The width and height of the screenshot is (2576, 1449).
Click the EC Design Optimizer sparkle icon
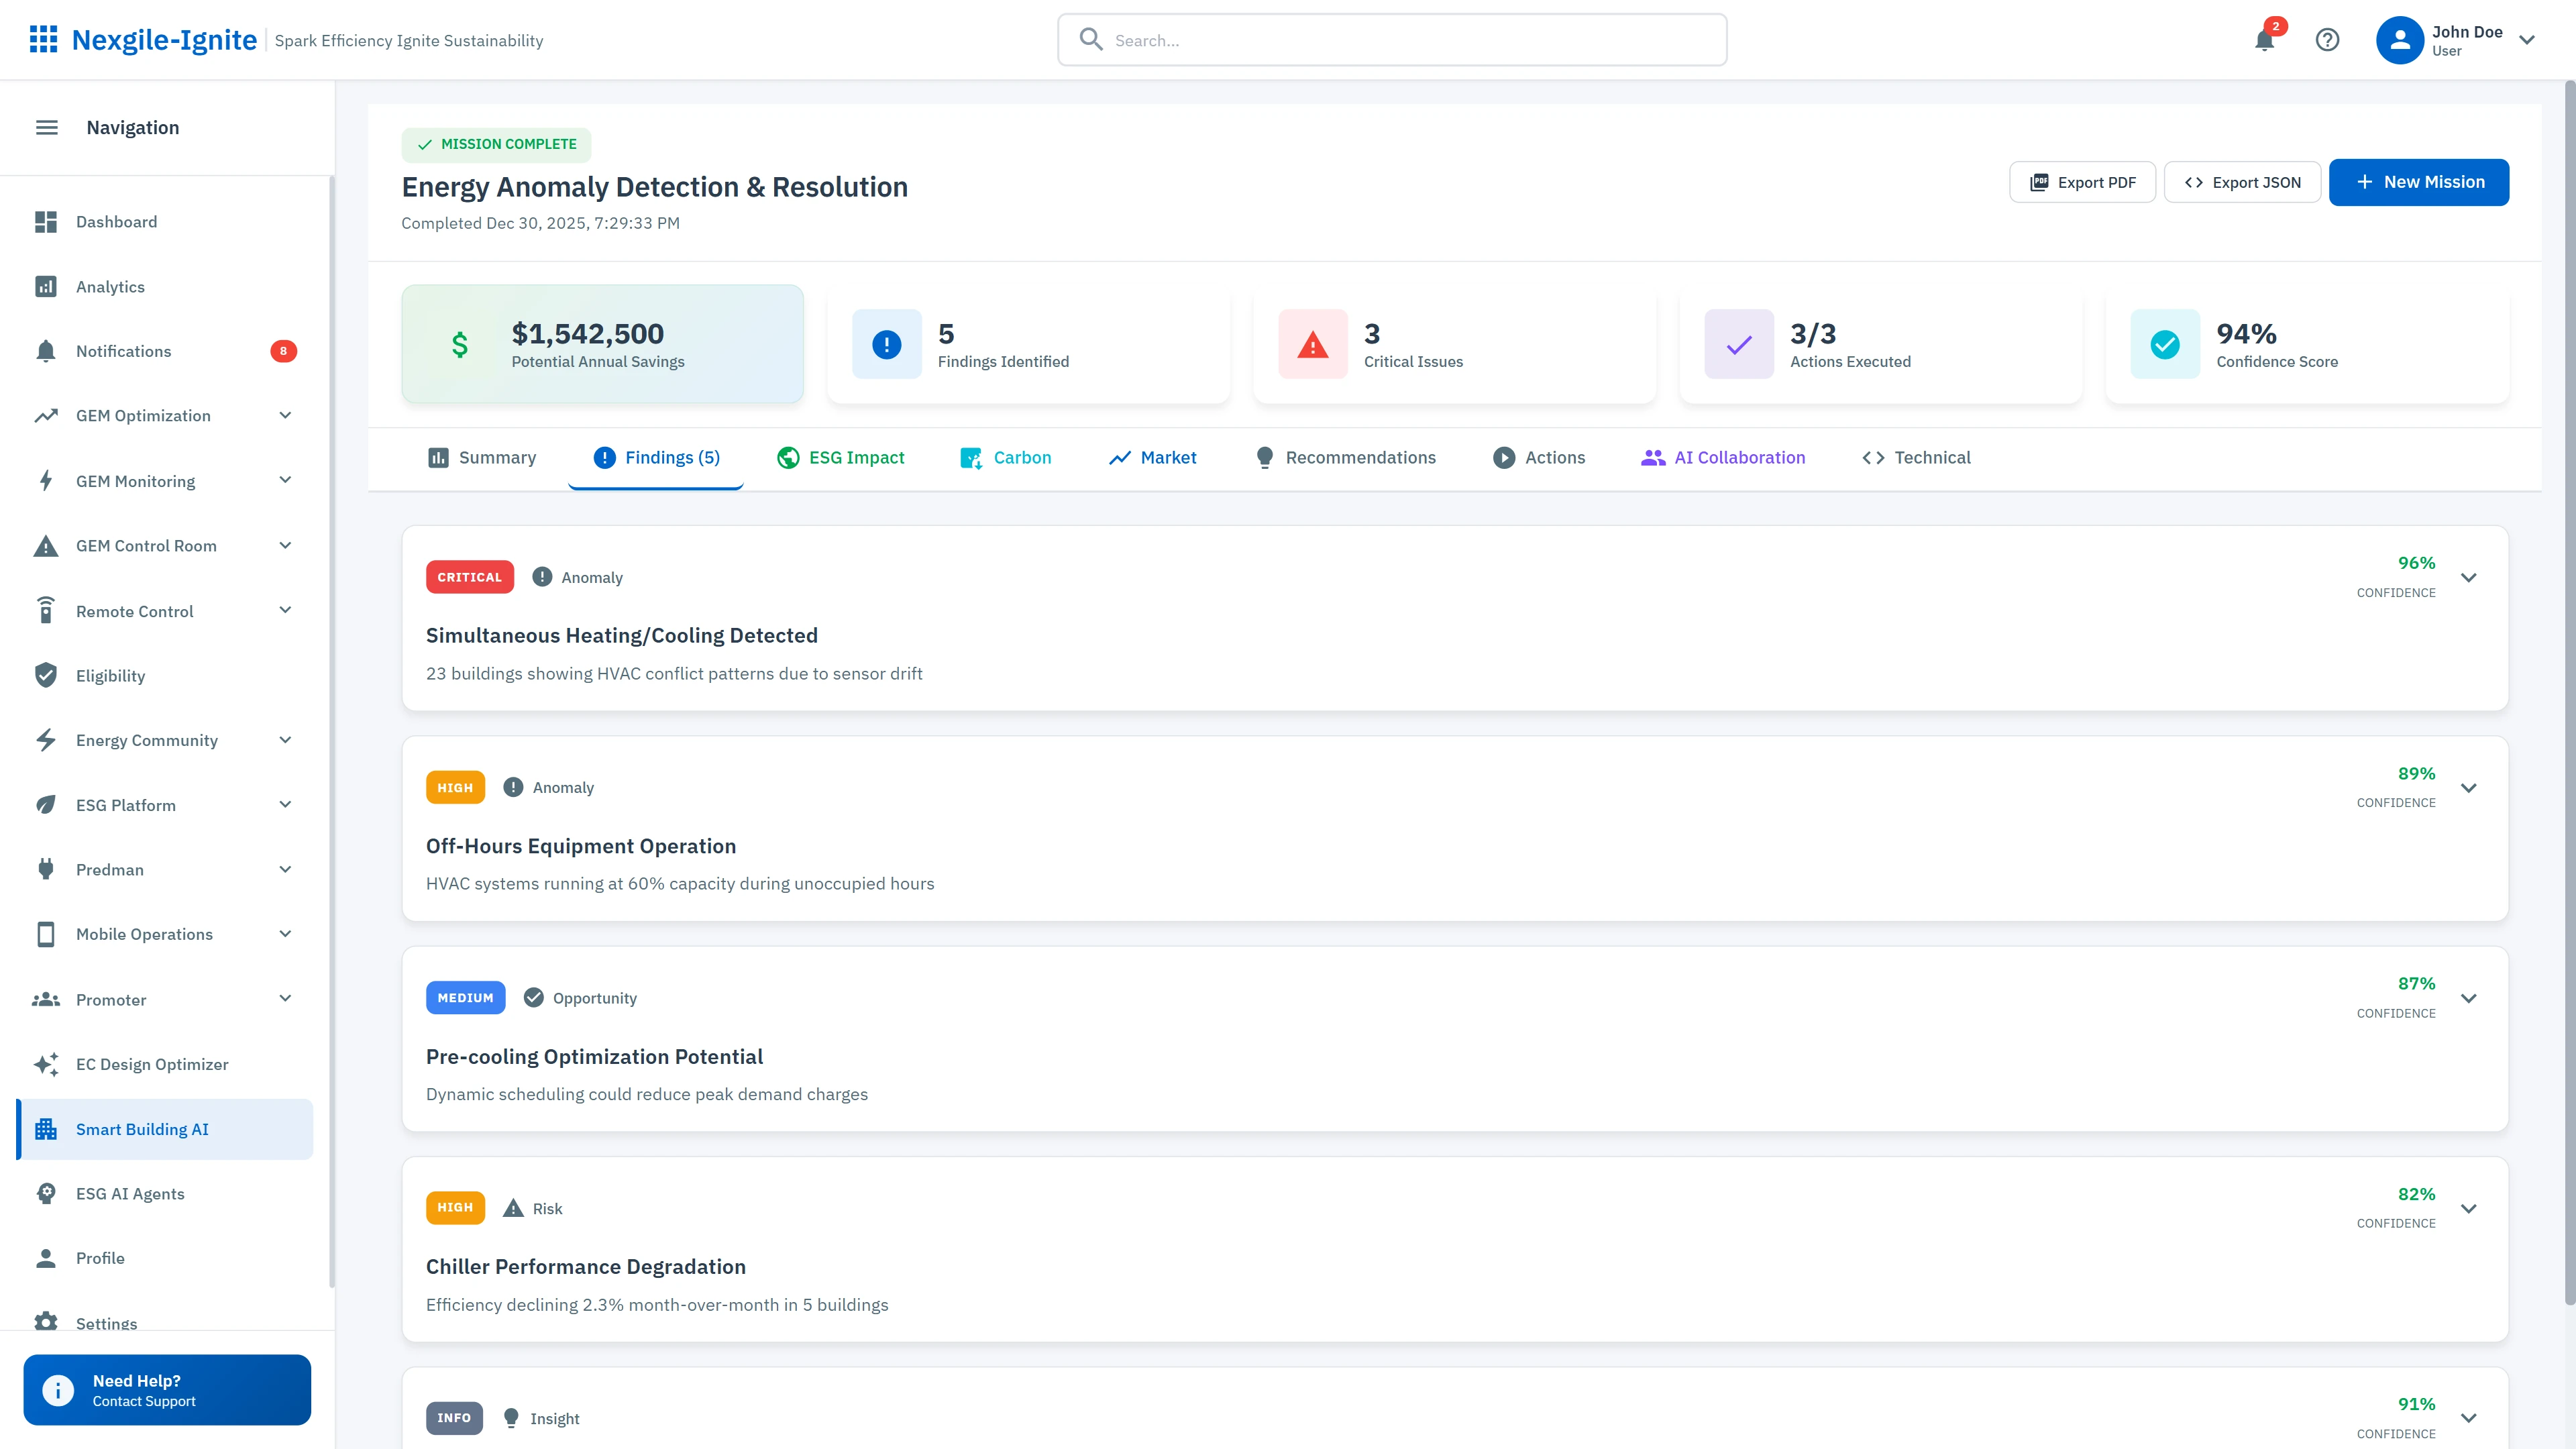click(x=46, y=1064)
